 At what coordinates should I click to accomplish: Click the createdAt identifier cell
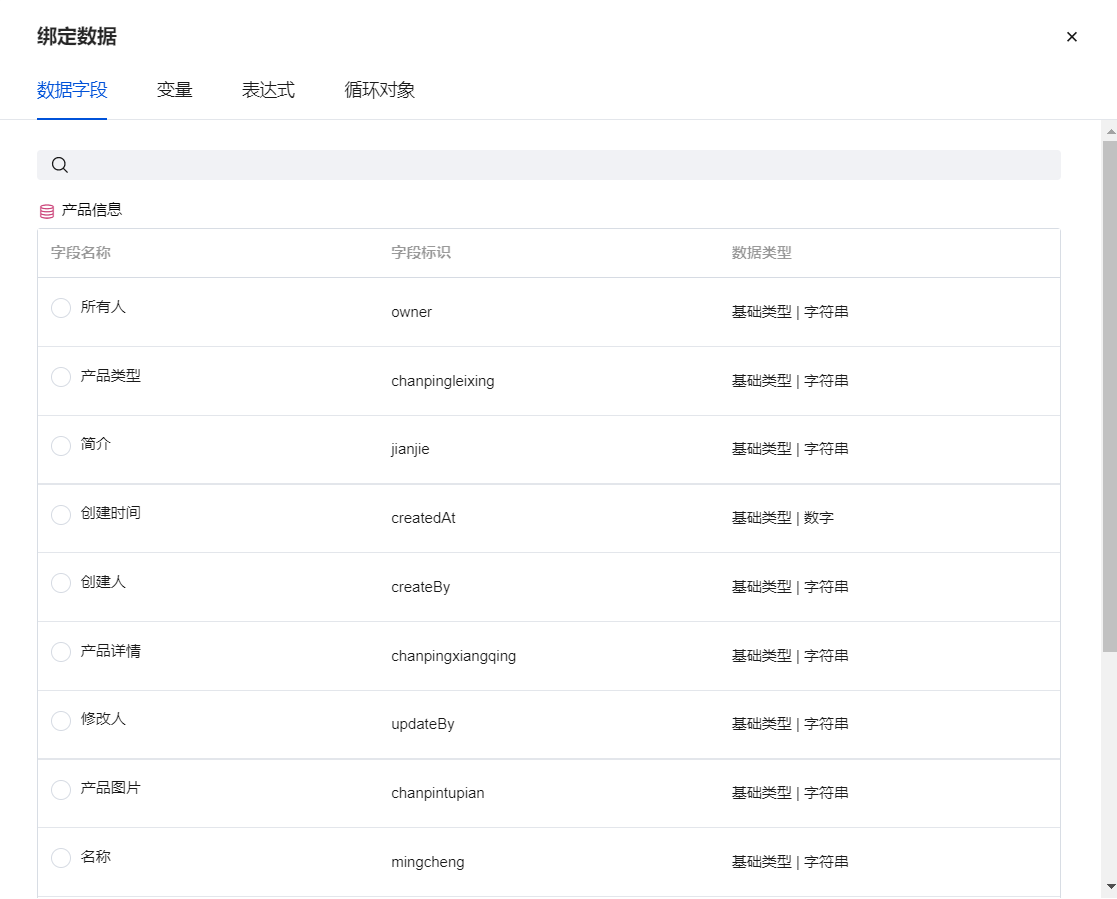(423, 518)
